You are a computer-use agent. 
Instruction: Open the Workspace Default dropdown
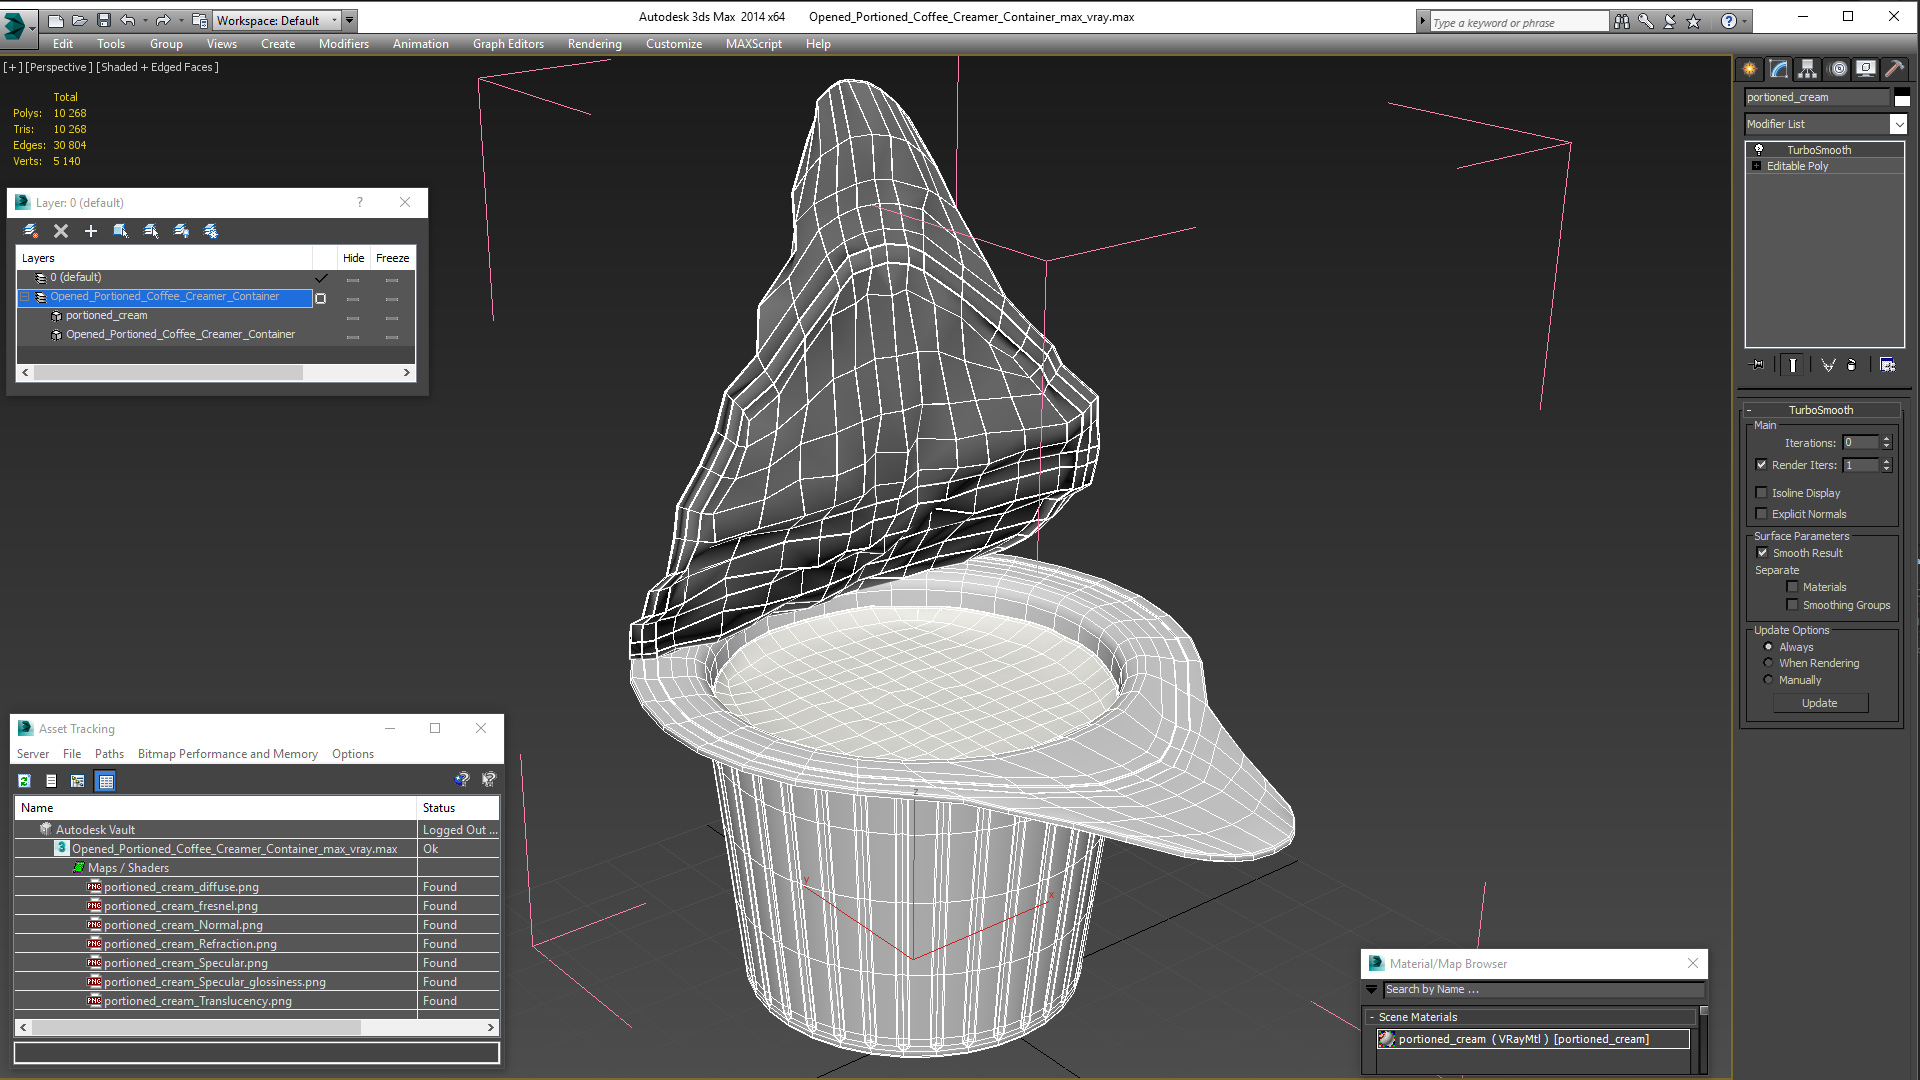pyautogui.click(x=334, y=20)
